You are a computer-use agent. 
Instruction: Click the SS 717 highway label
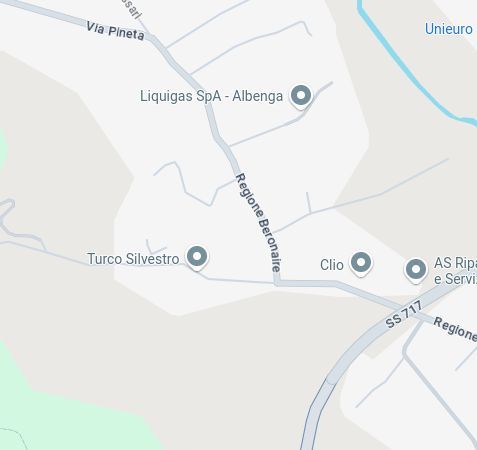click(404, 314)
